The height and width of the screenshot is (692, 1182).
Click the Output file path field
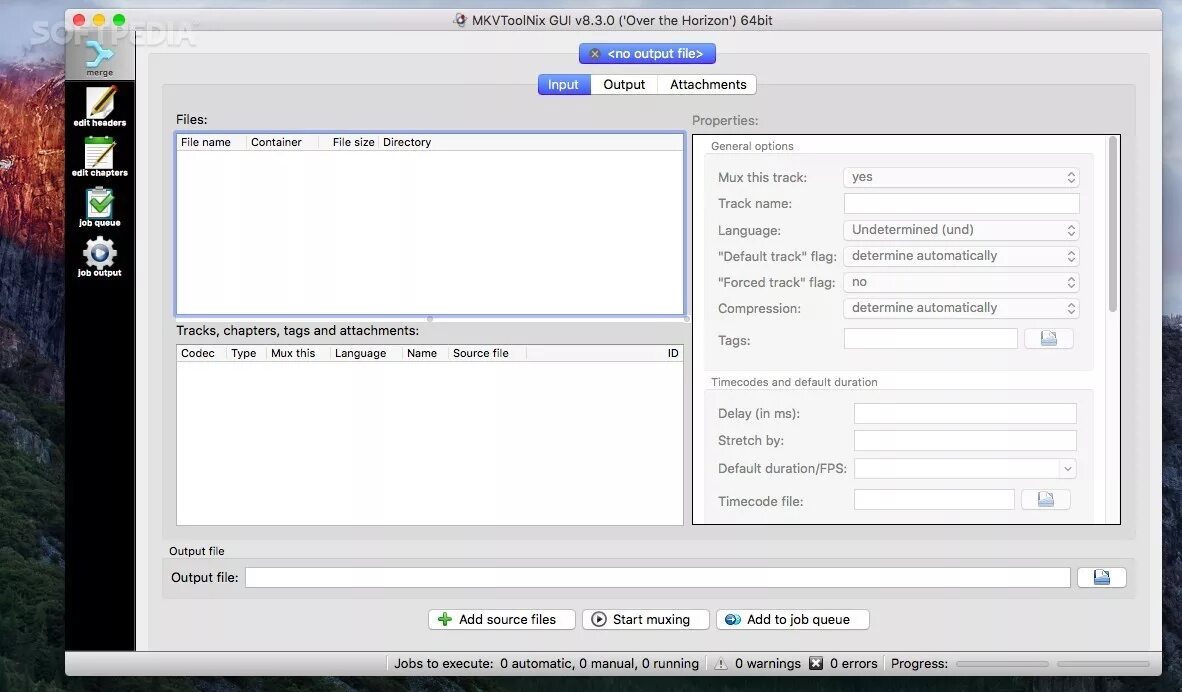(x=657, y=577)
